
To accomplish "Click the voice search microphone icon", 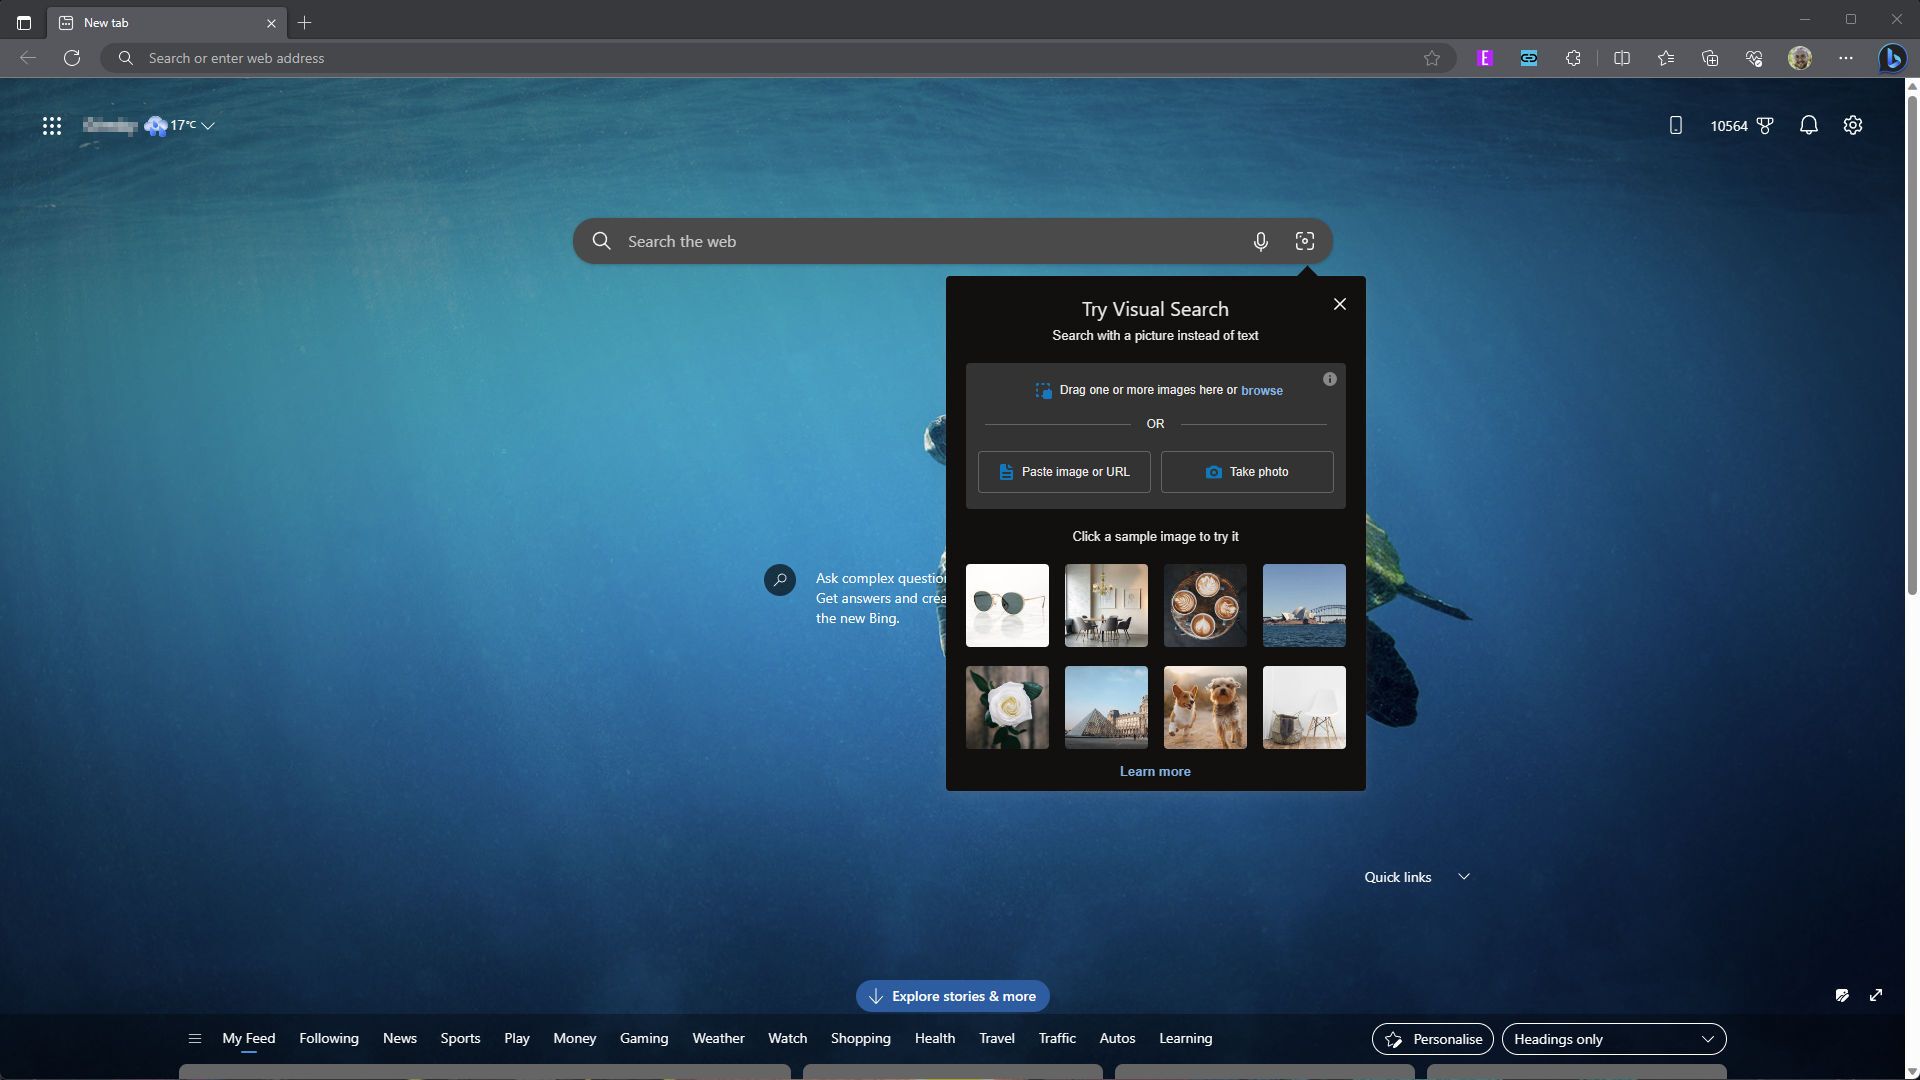I will 1260,241.
